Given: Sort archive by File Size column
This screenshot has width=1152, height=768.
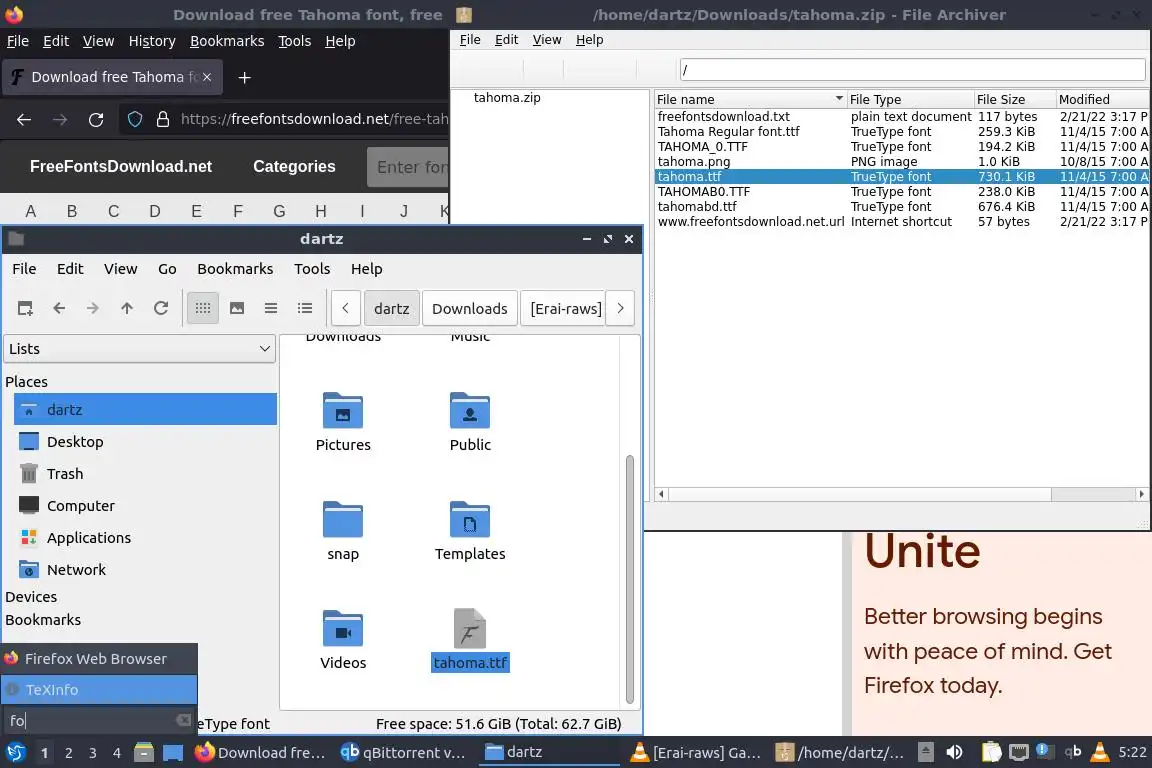Looking at the screenshot, I should click(x=1015, y=99).
